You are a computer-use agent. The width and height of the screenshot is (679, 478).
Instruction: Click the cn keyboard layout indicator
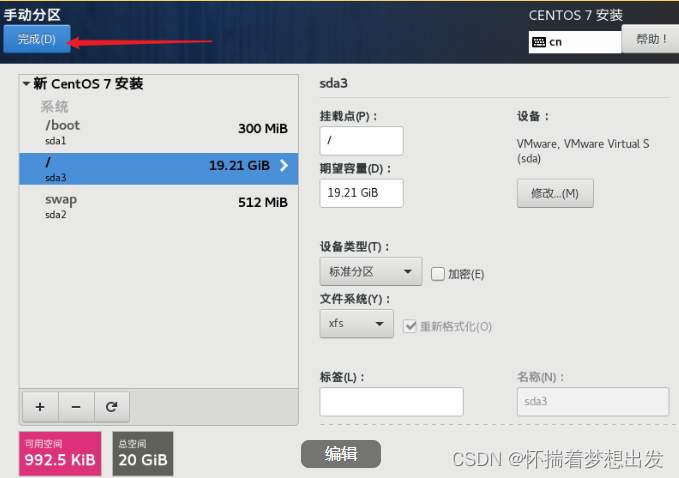[x=575, y=42]
